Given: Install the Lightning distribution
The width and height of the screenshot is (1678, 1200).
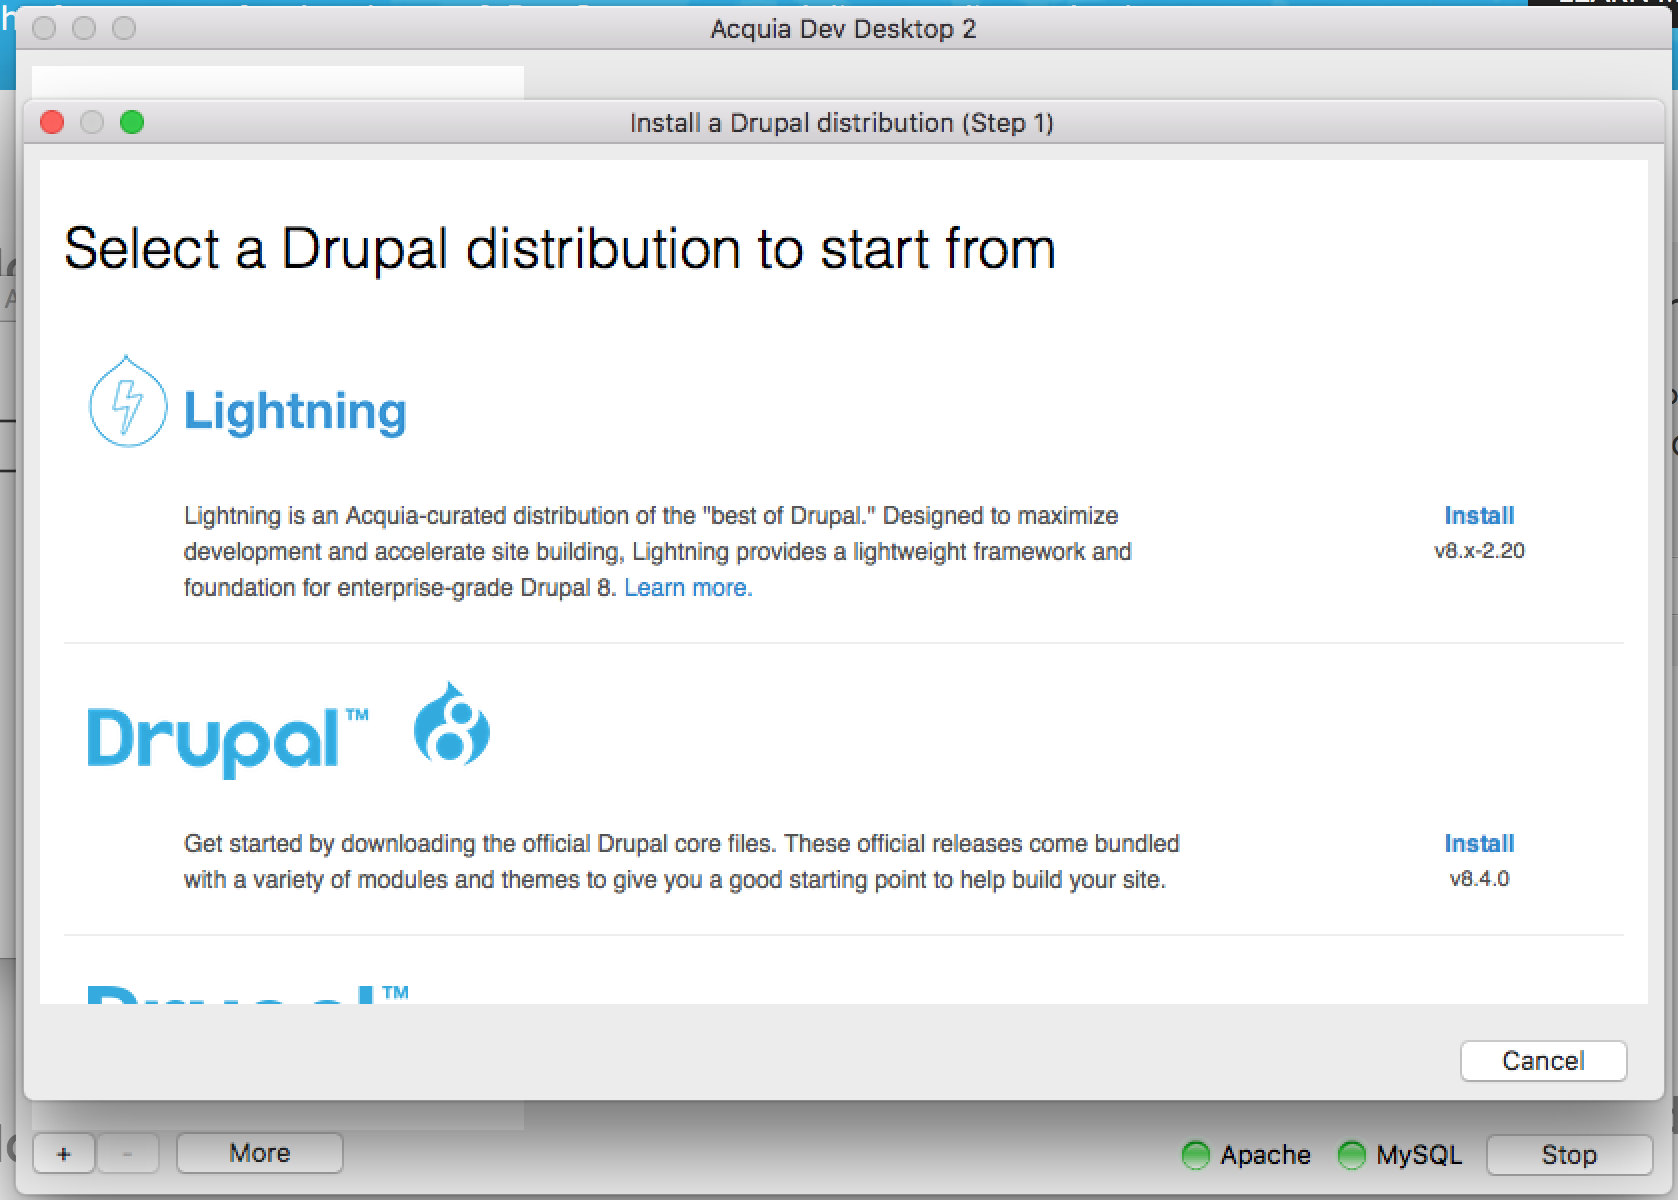Looking at the screenshot, I should pos(1479,516).
